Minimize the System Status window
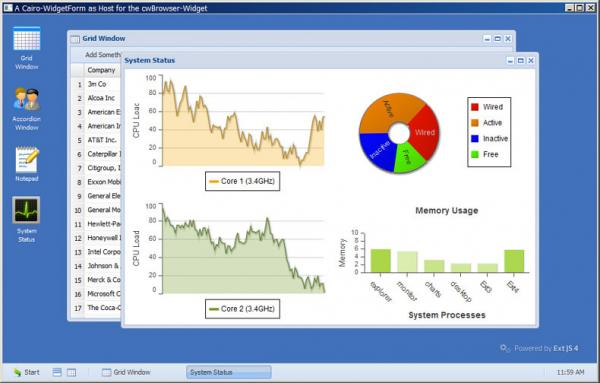 (510, 60)
